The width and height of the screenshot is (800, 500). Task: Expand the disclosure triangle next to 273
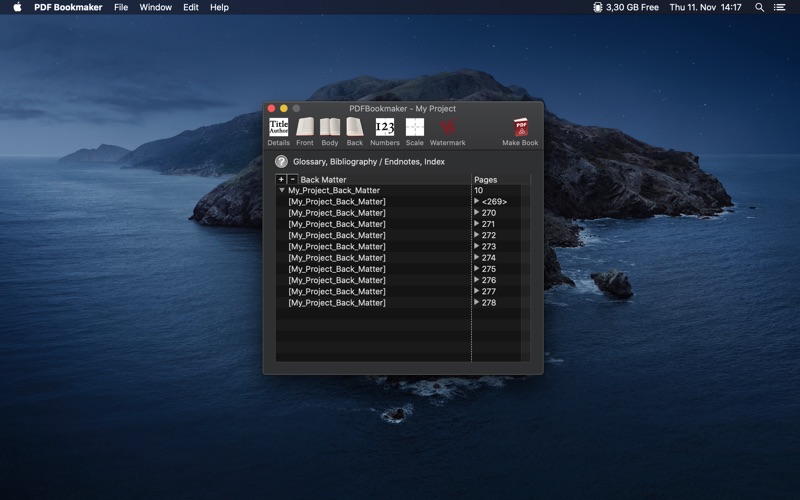[477, 246]
